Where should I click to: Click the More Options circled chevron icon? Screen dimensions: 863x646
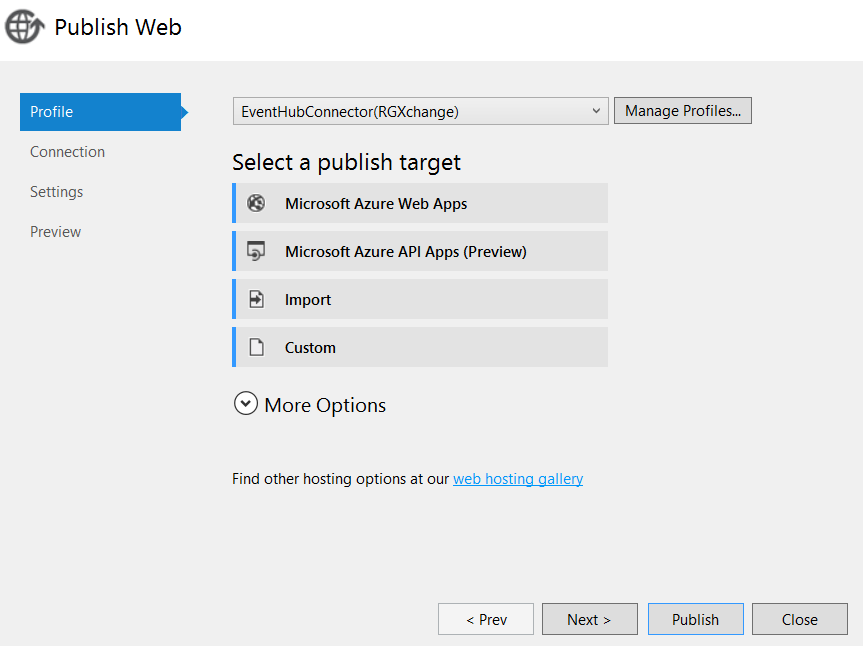tap(245, 404)
